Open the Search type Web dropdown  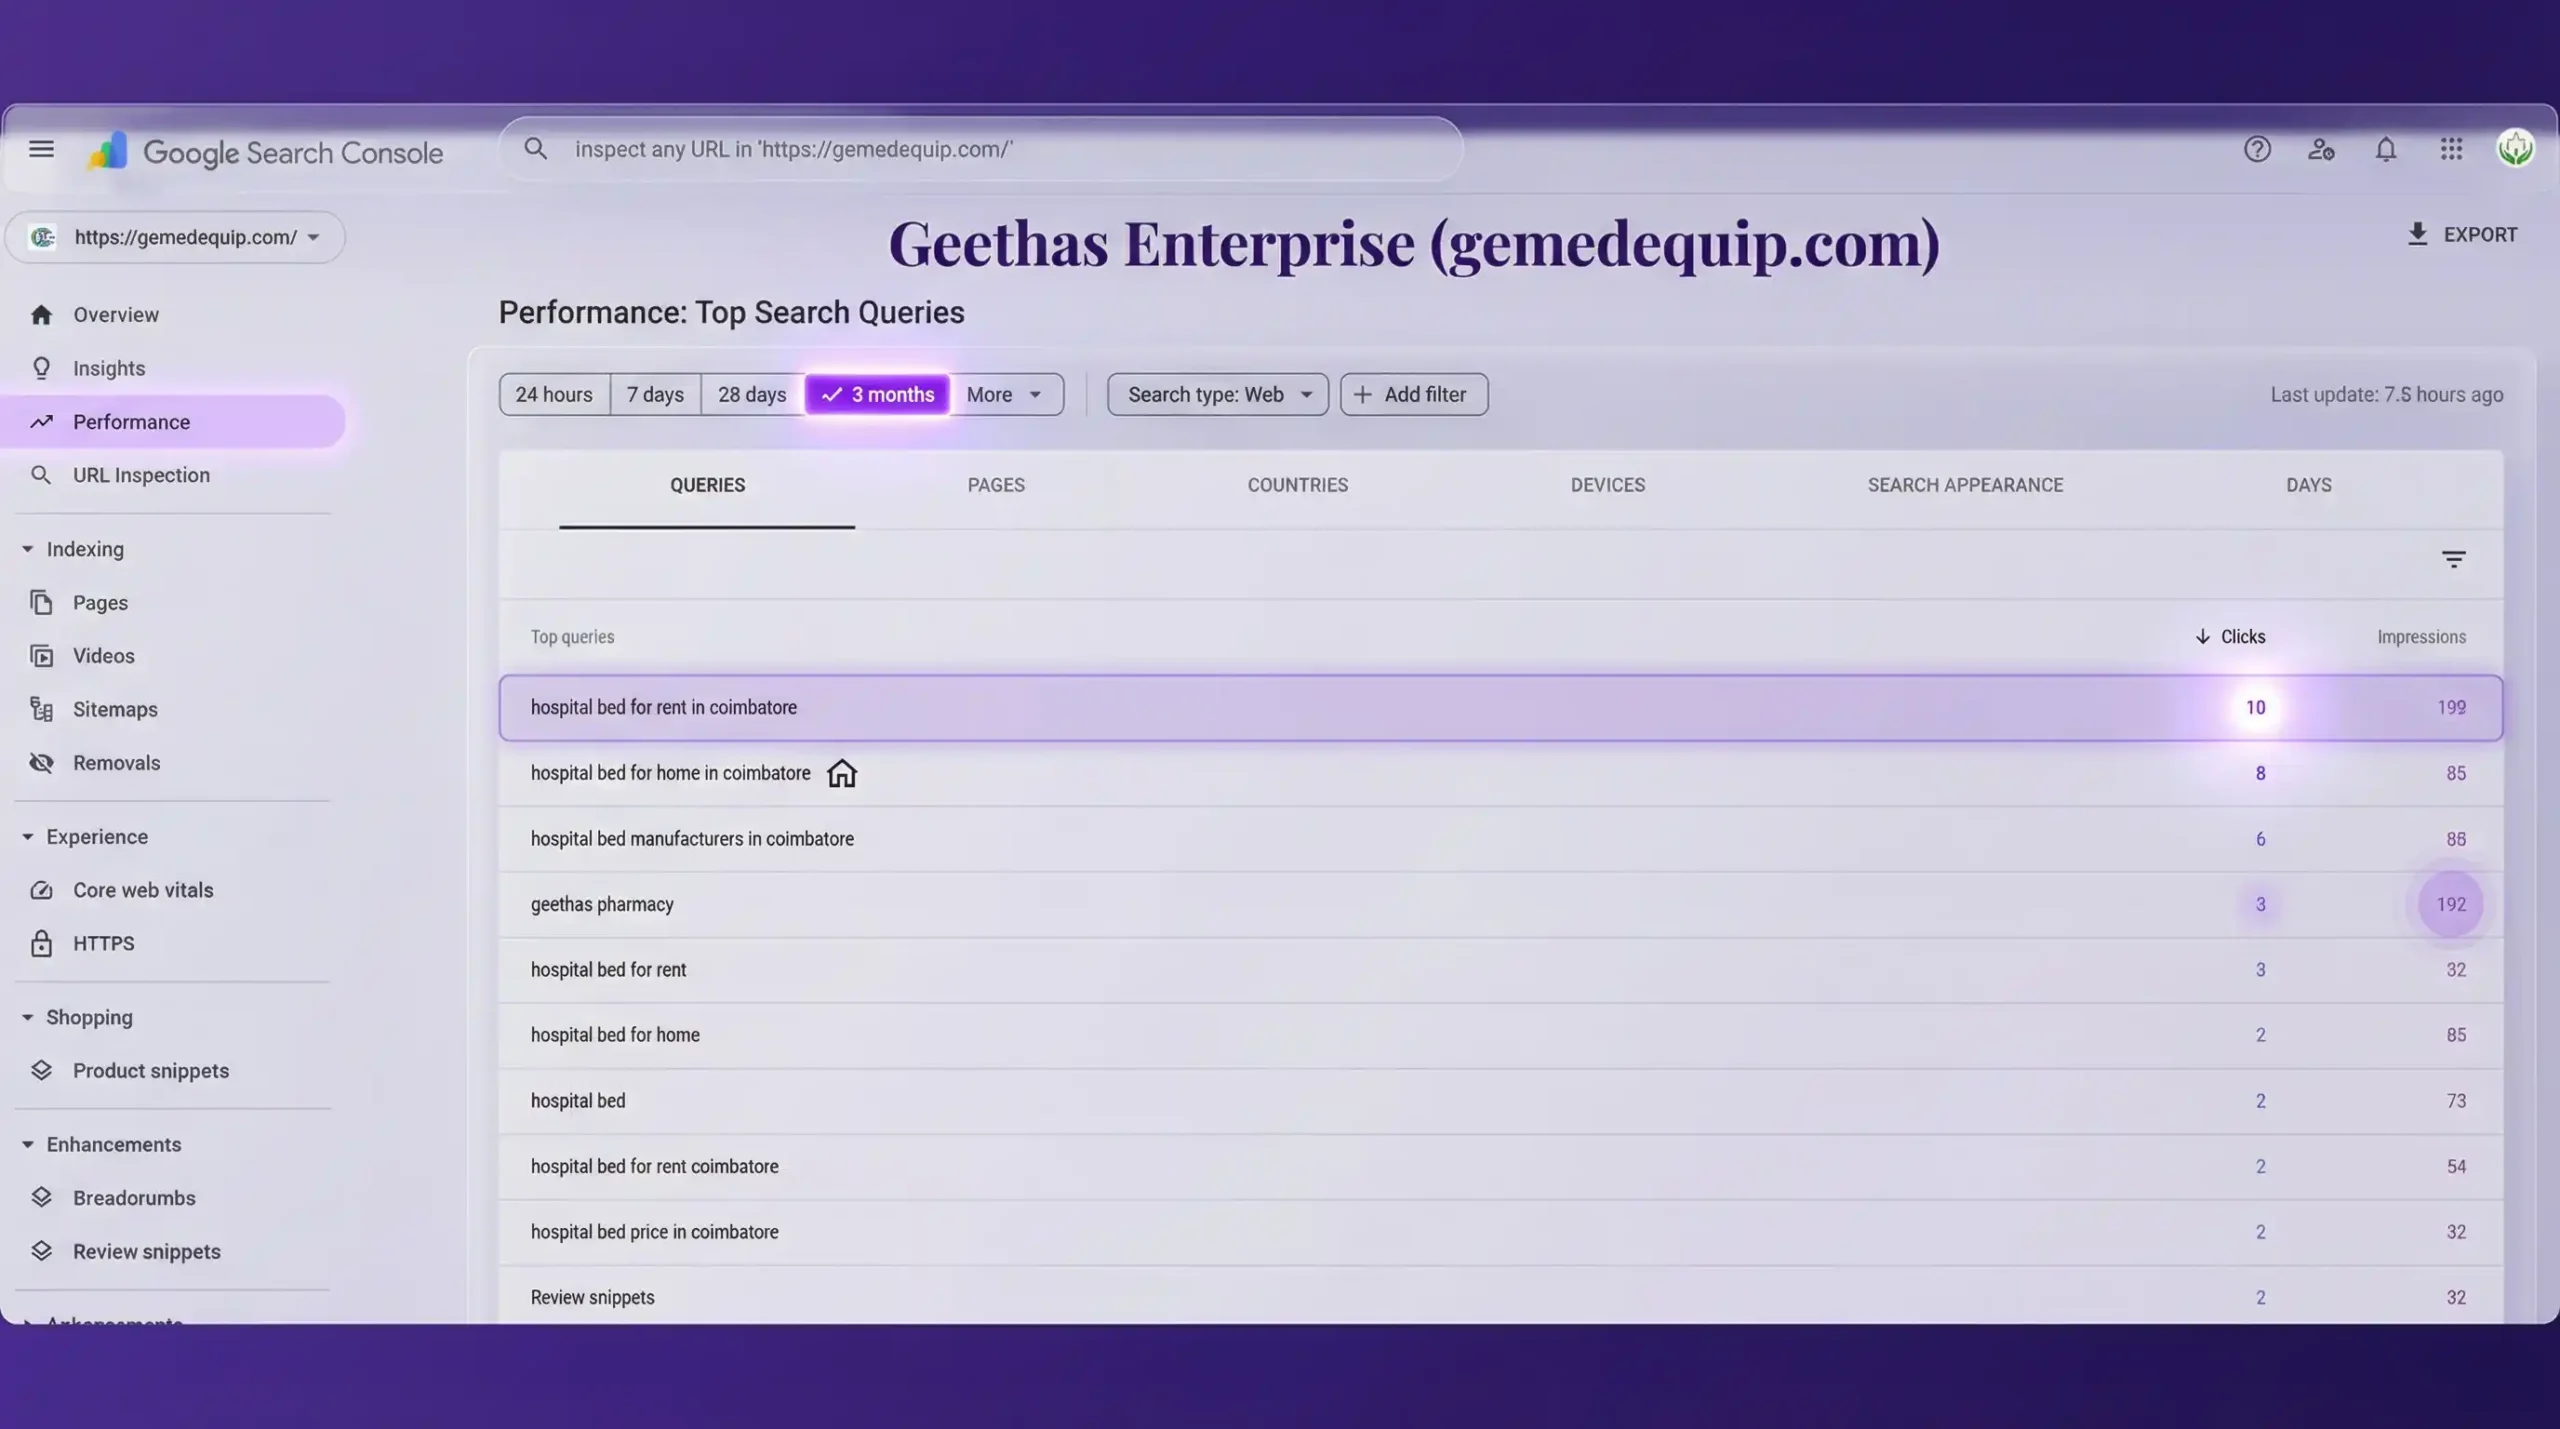(x=1216, y=394)
